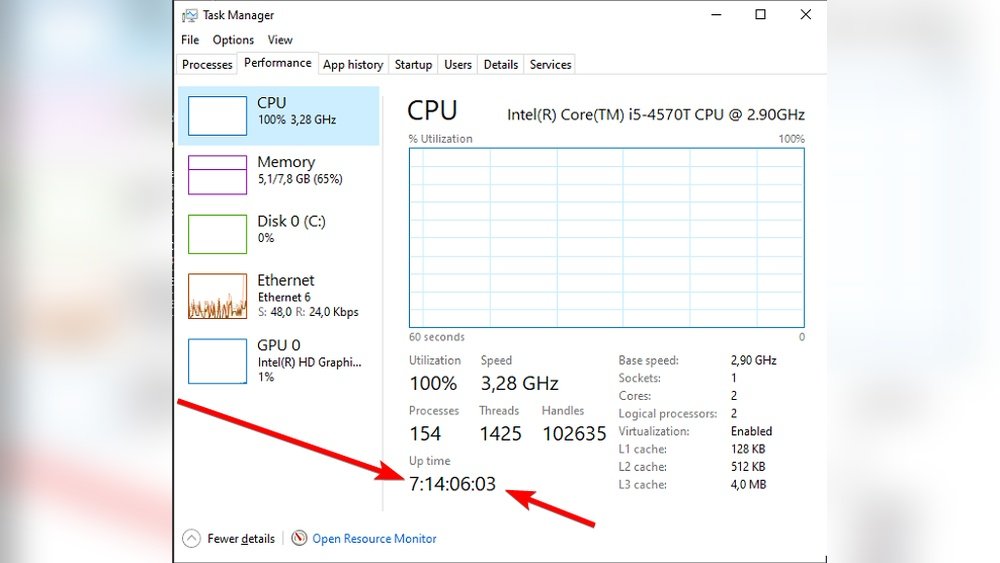The image size is (1000, 563).
Task: Open the Users tab
Action: coord(458,65)
